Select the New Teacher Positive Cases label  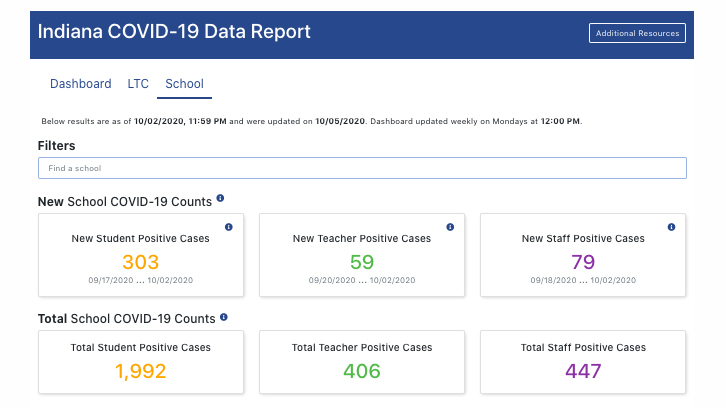click(362, 239)
